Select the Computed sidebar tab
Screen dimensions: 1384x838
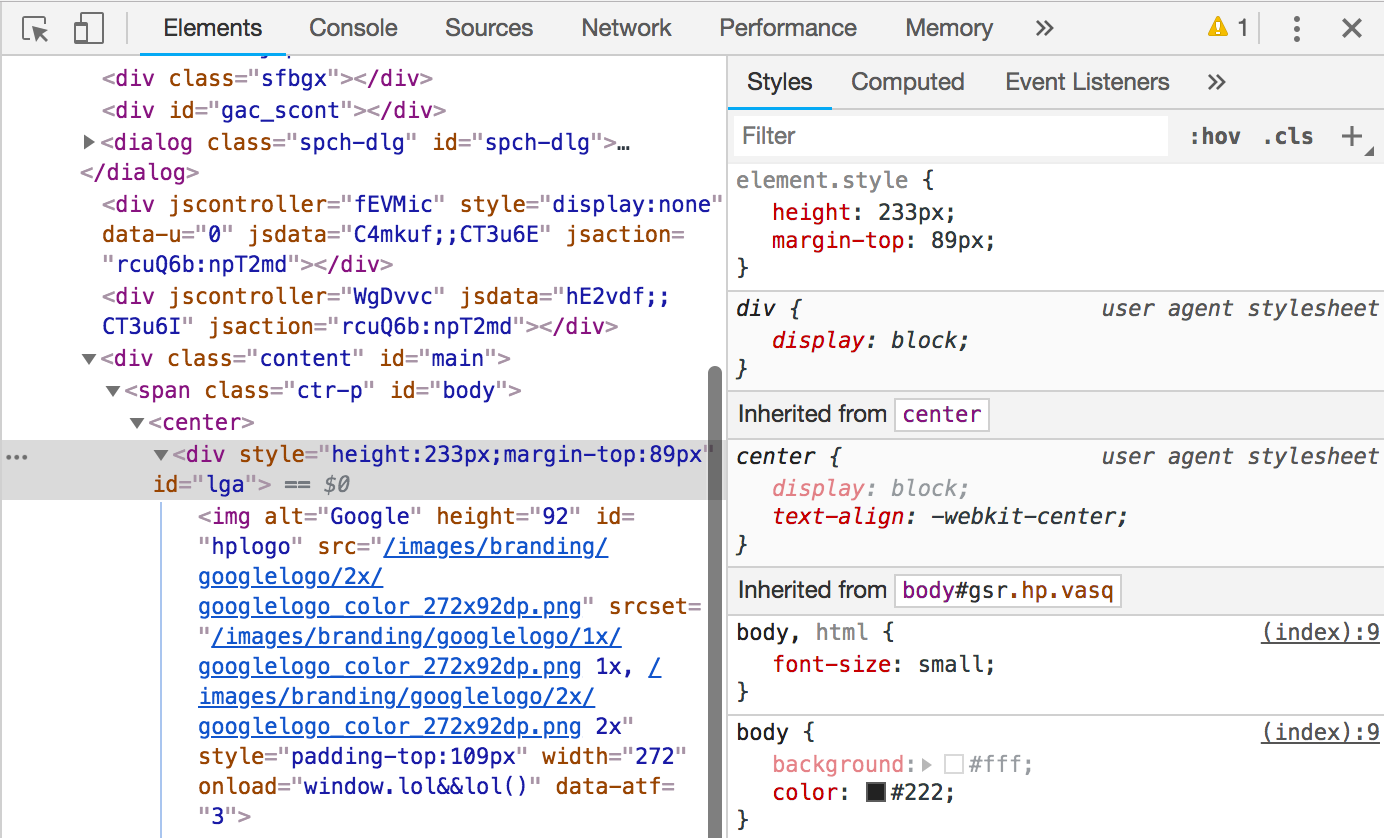coord(908,82)
